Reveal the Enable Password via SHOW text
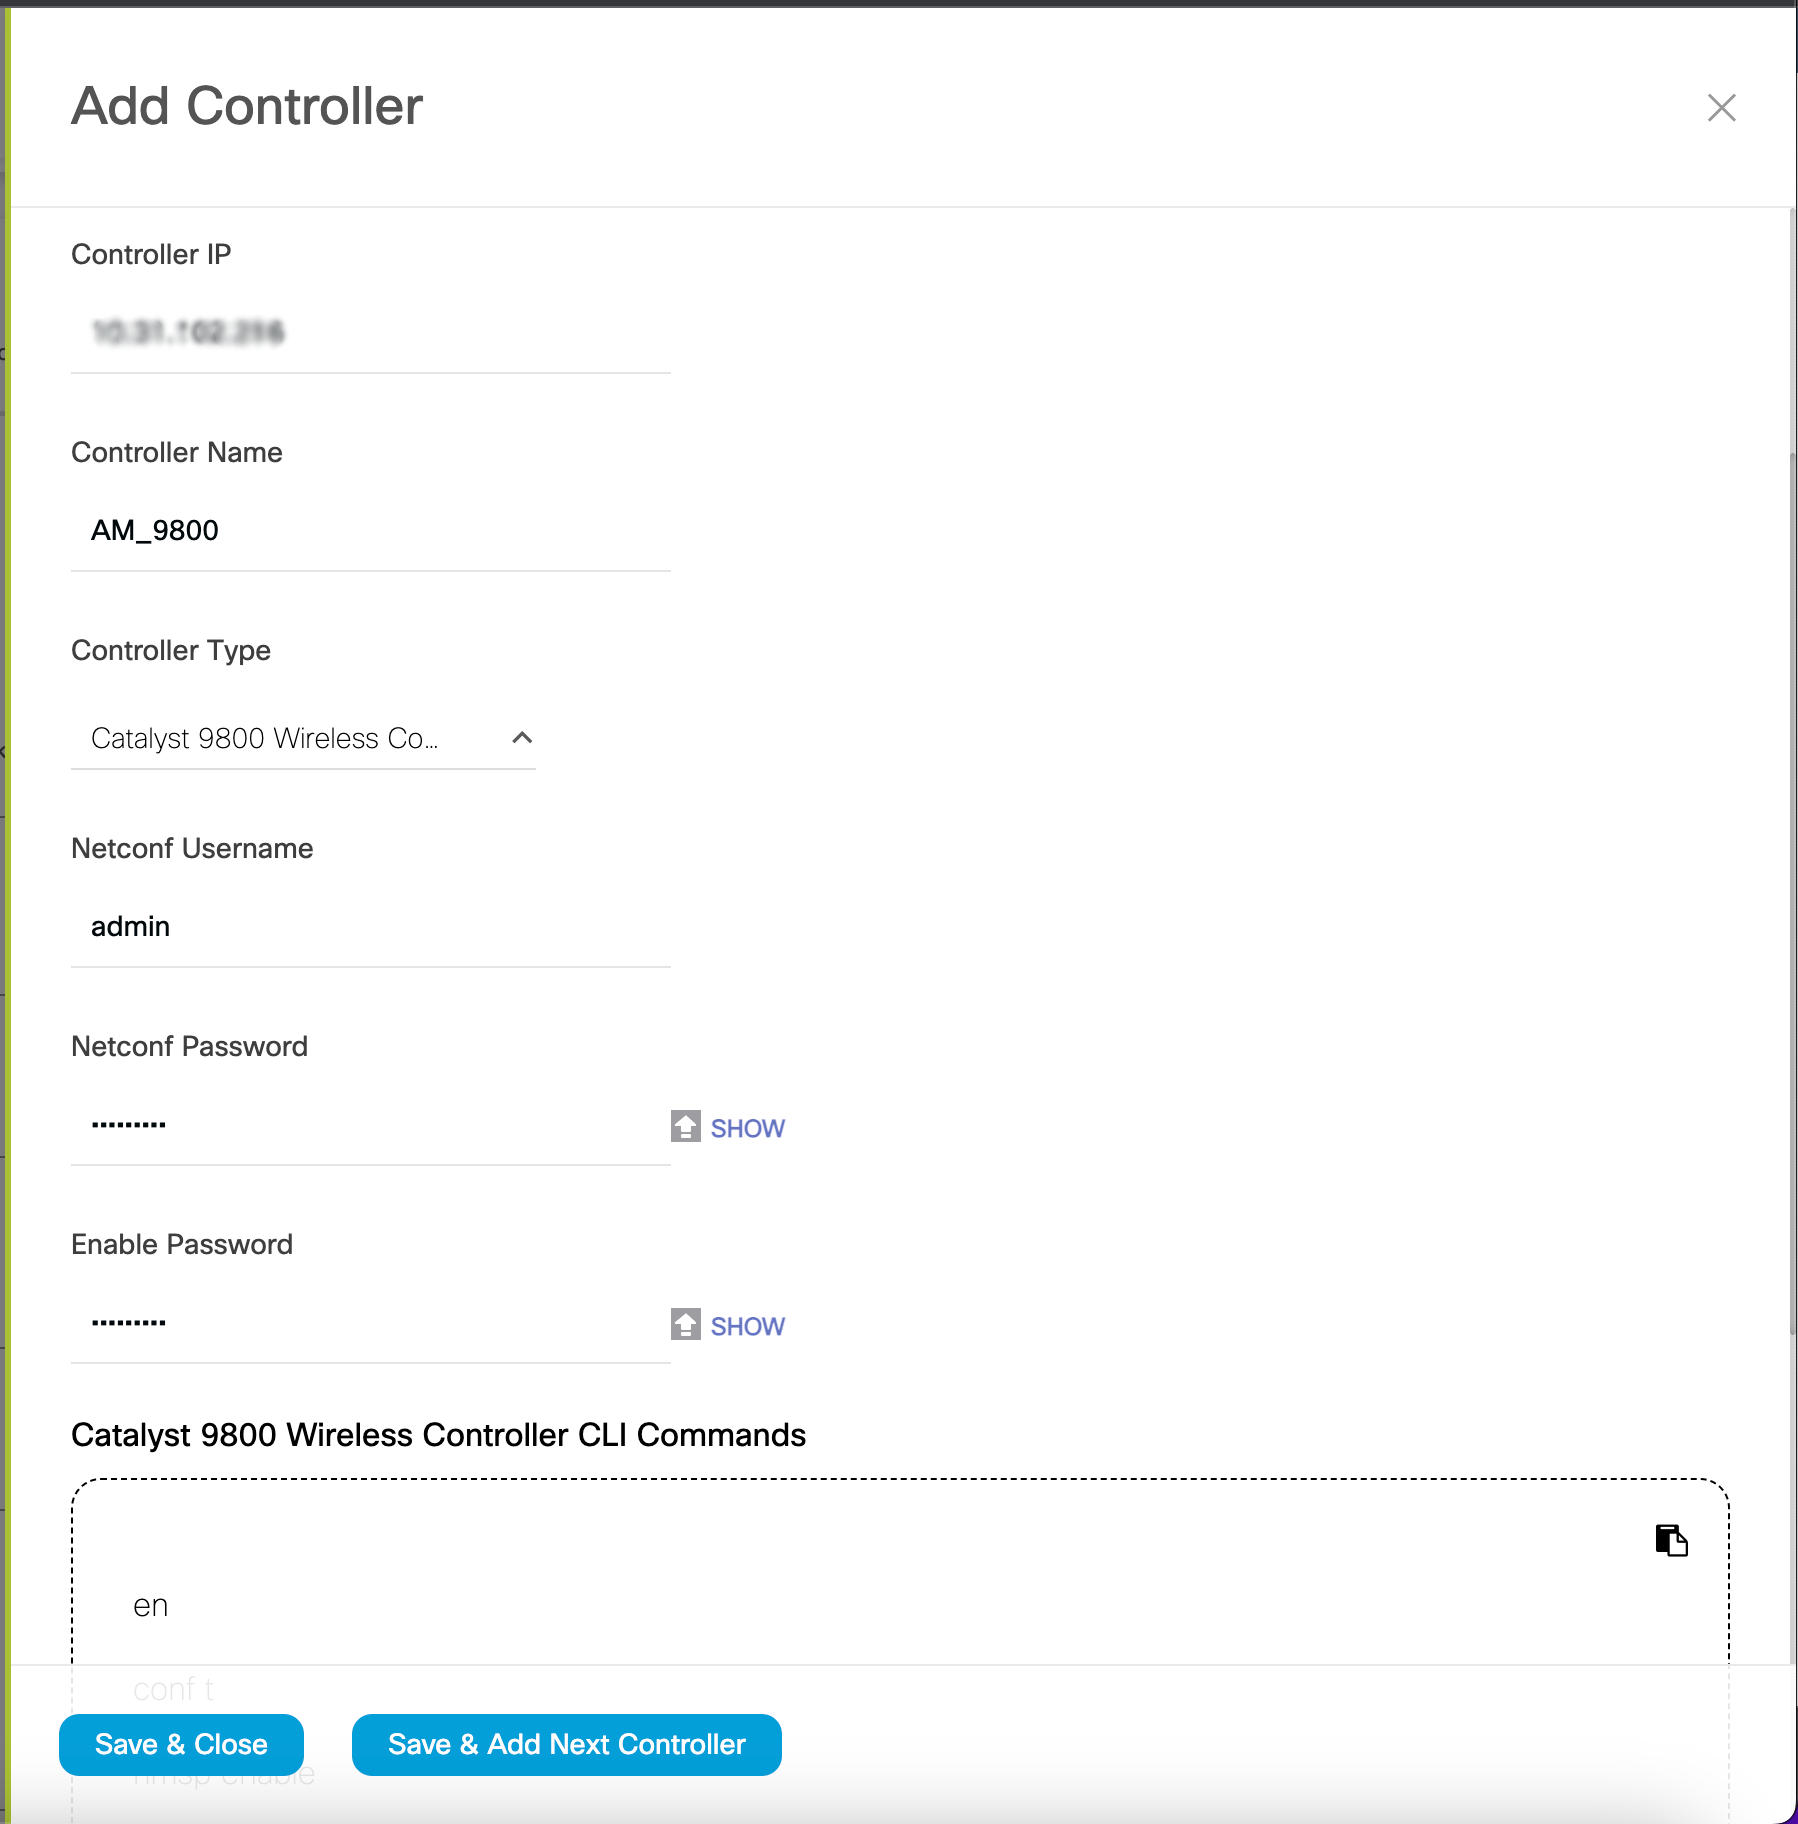 click(747, 1326)
